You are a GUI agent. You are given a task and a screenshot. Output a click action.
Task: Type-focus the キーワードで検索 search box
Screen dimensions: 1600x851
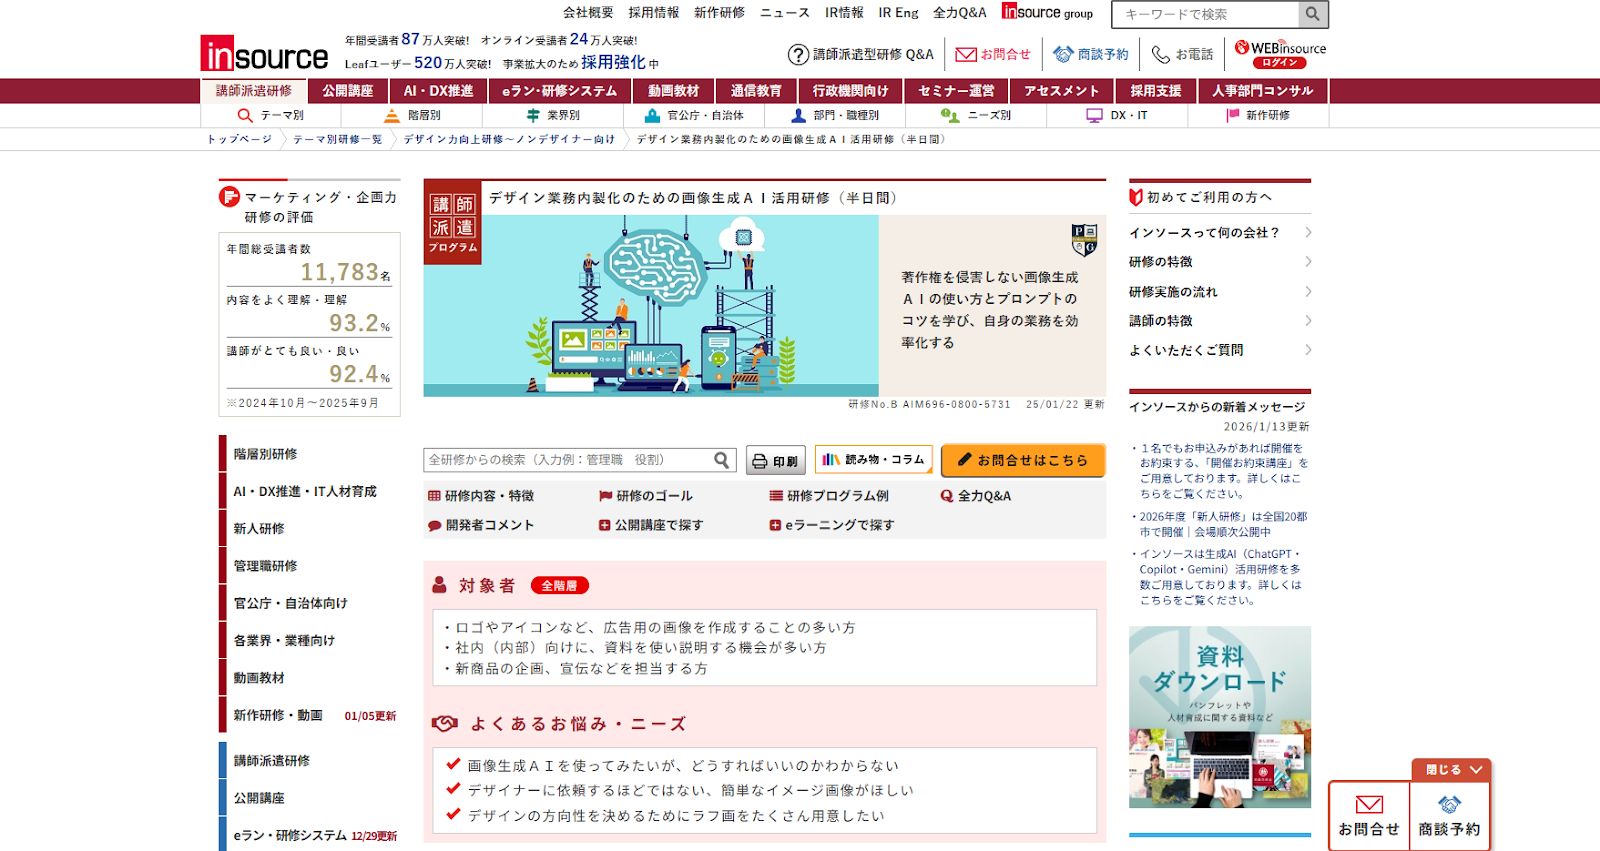click(x=1208, y=14)
